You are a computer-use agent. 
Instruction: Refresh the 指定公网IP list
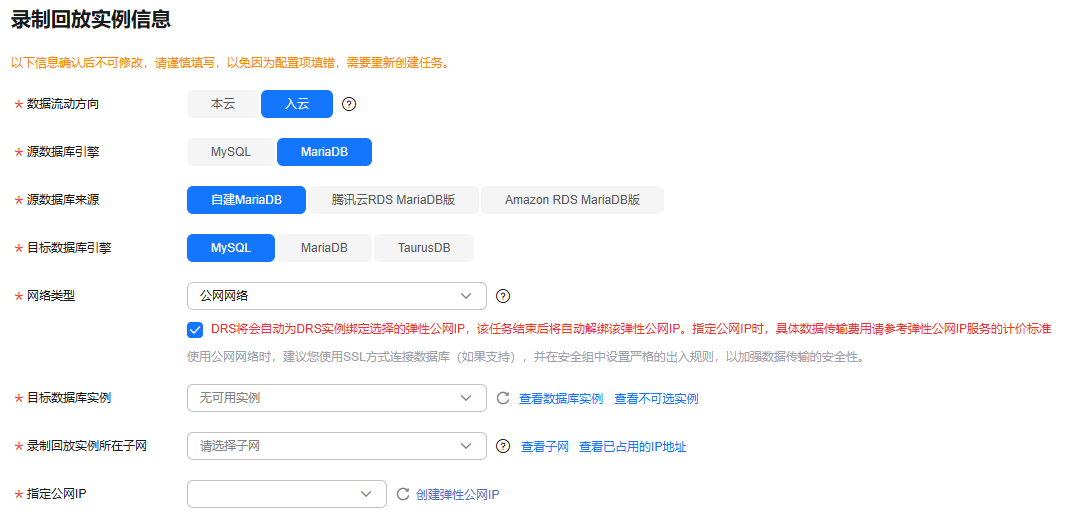[403, 494]
